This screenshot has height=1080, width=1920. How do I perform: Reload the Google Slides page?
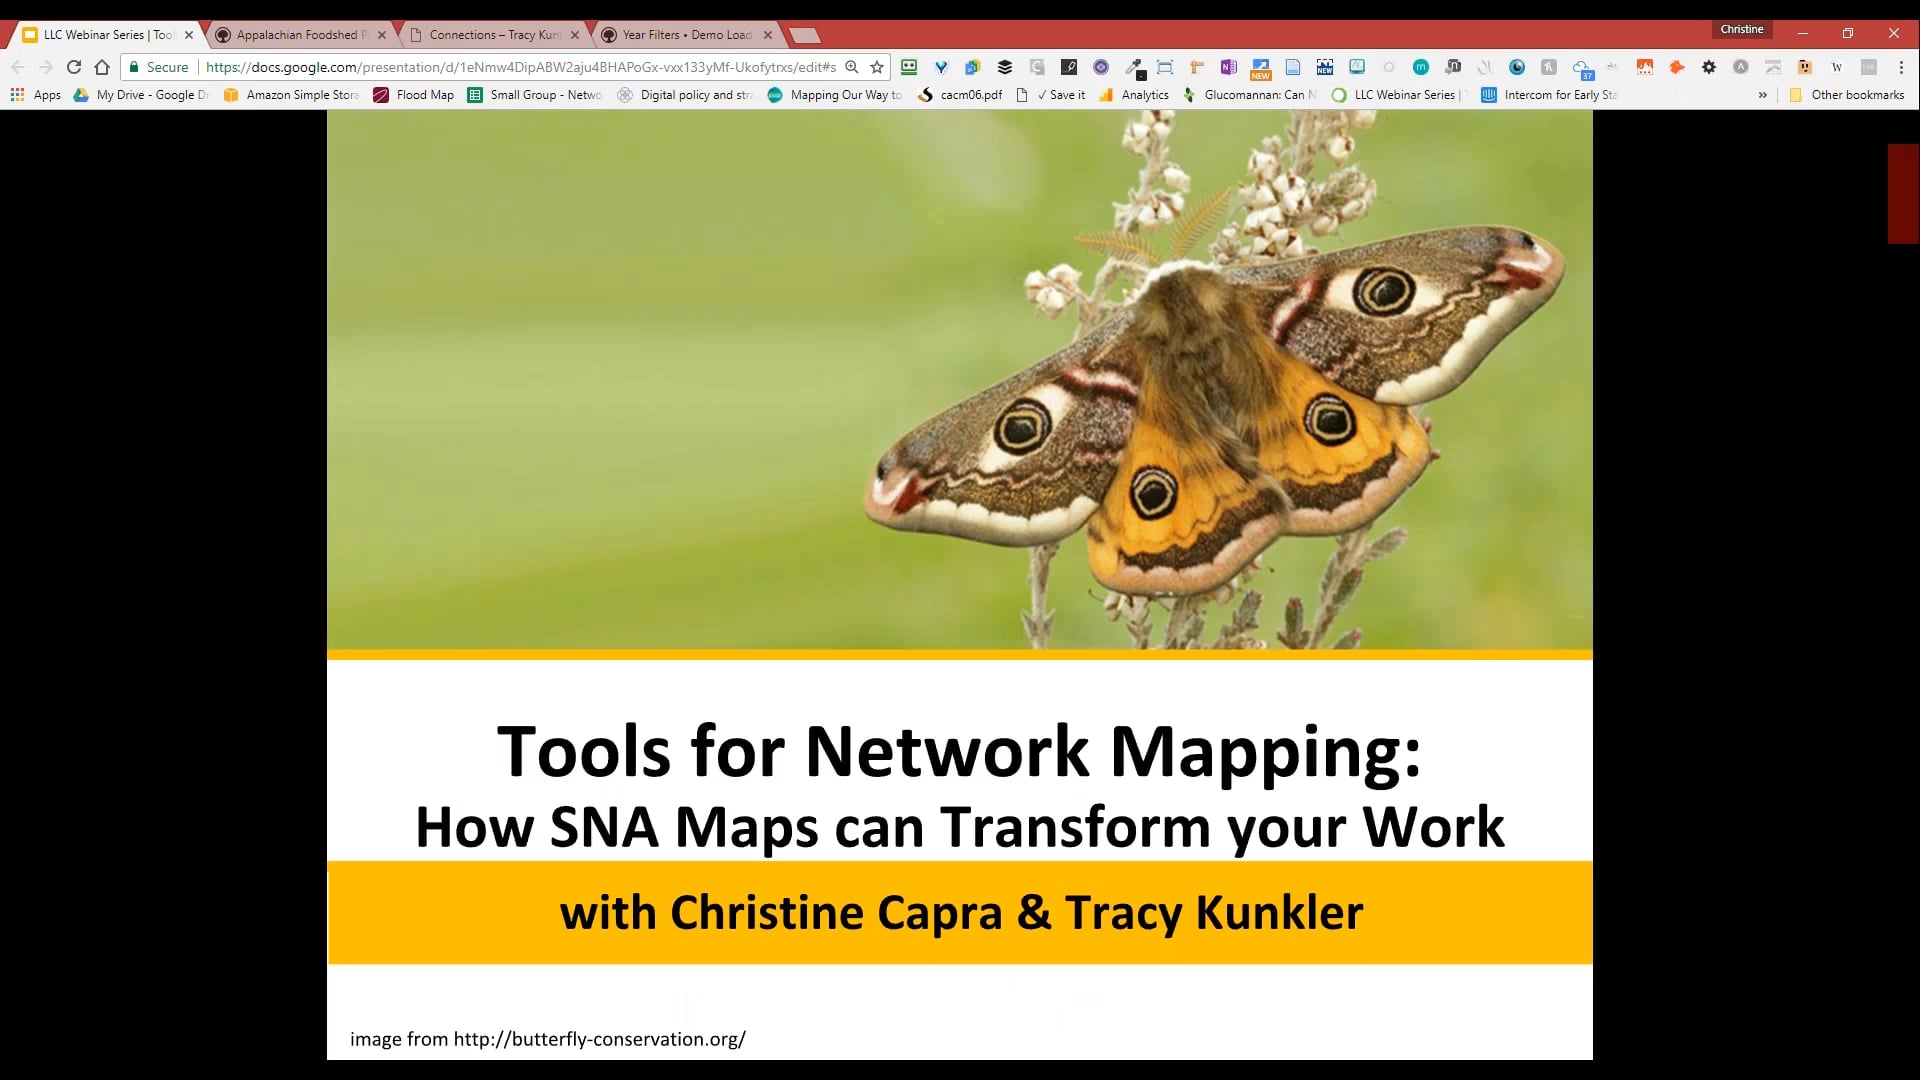click(x=74, y=67)
